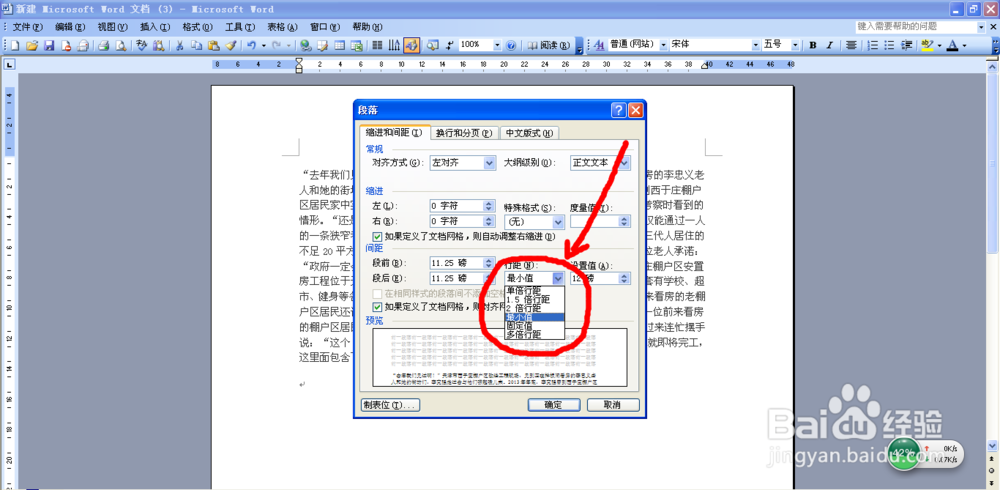Click the 制表位 tabs button
This screenshot has width=1000, height=490.
388,405
